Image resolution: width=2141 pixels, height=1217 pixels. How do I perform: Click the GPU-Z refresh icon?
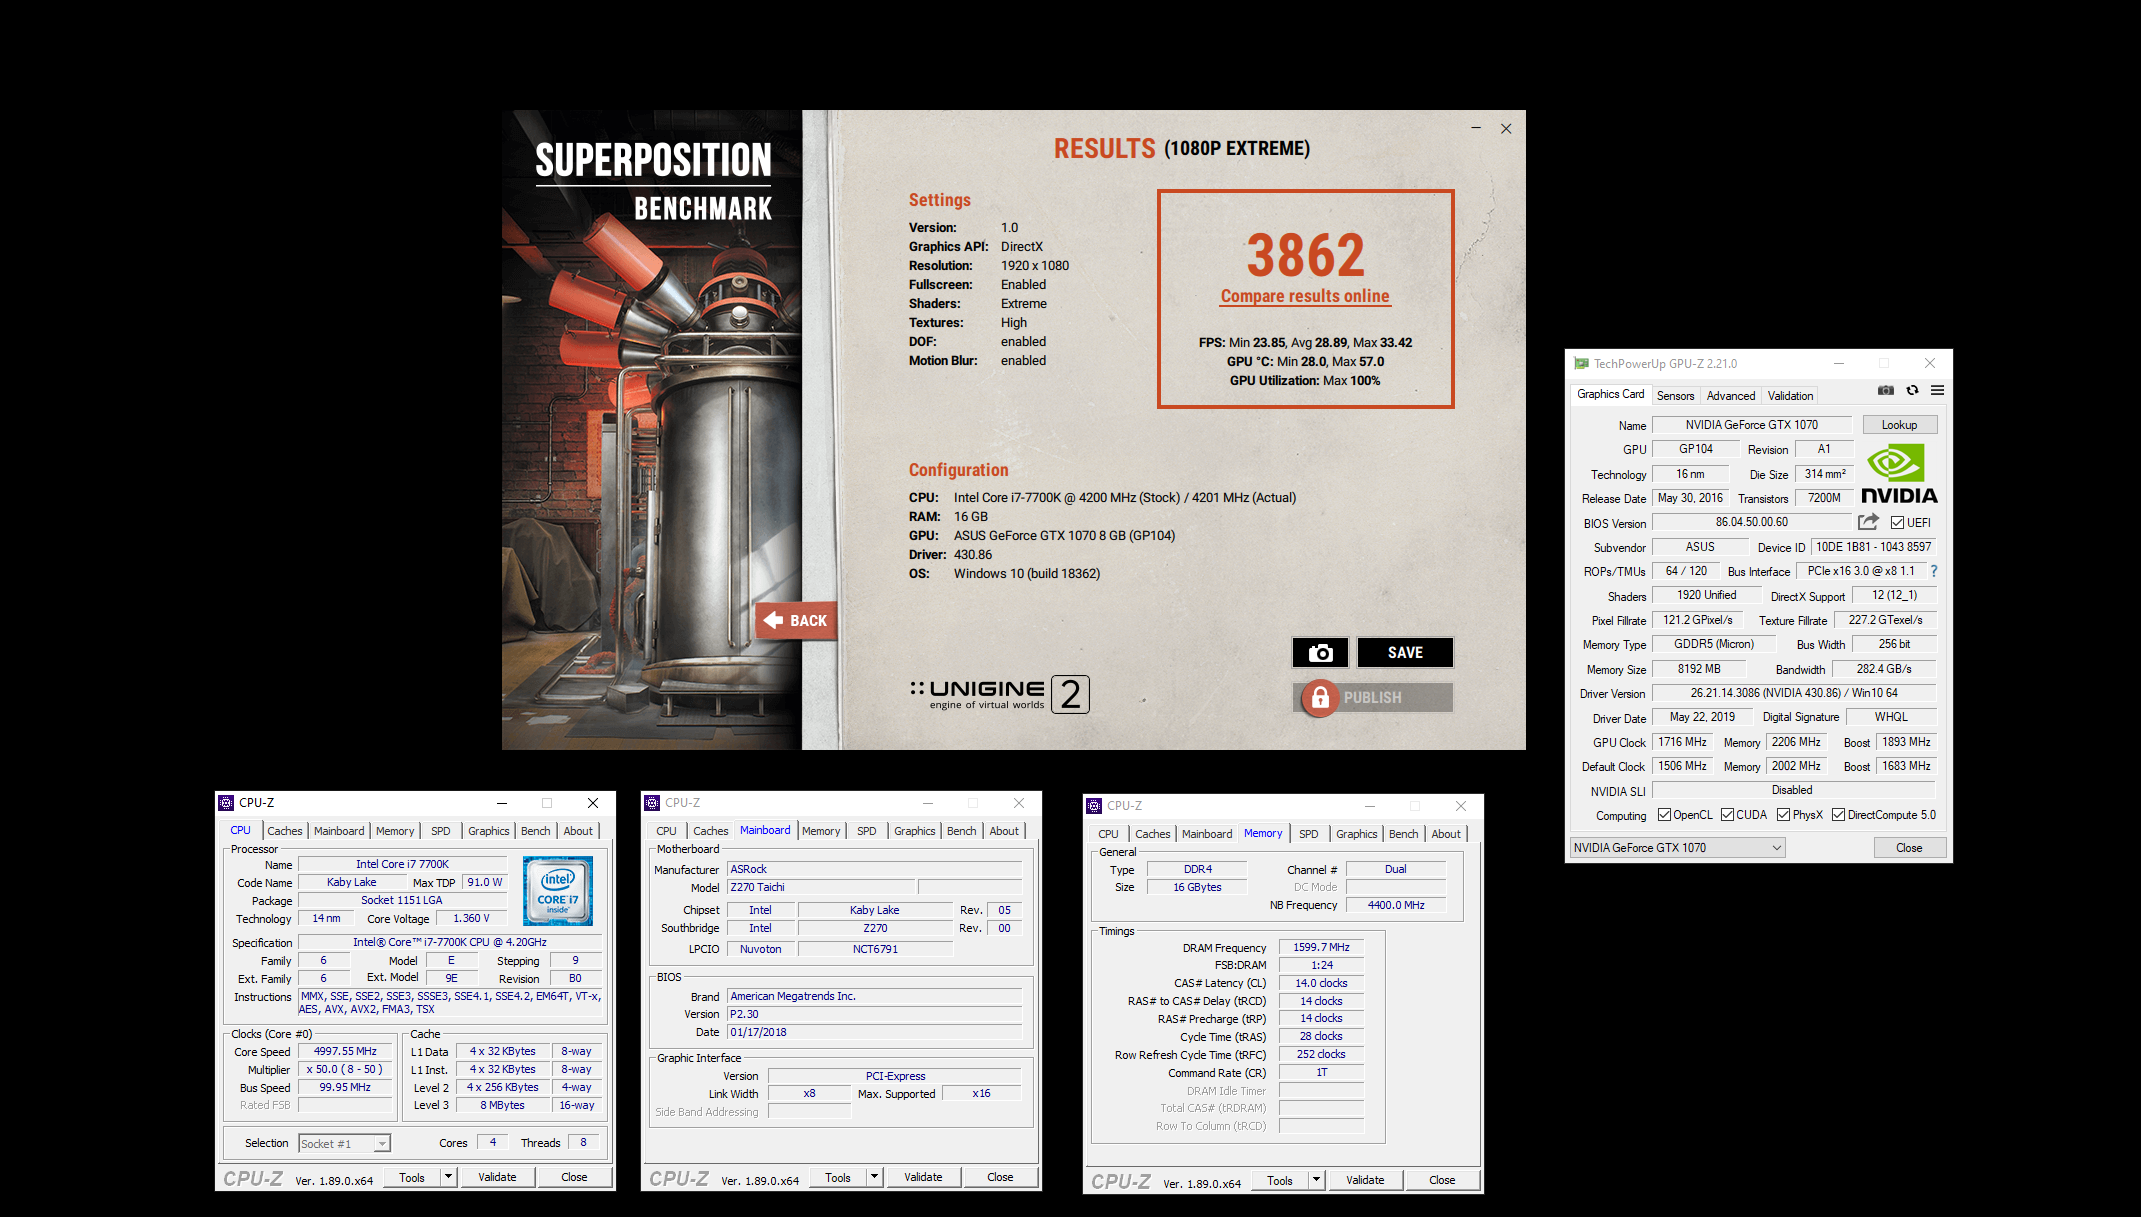(x=1912, y=391)
